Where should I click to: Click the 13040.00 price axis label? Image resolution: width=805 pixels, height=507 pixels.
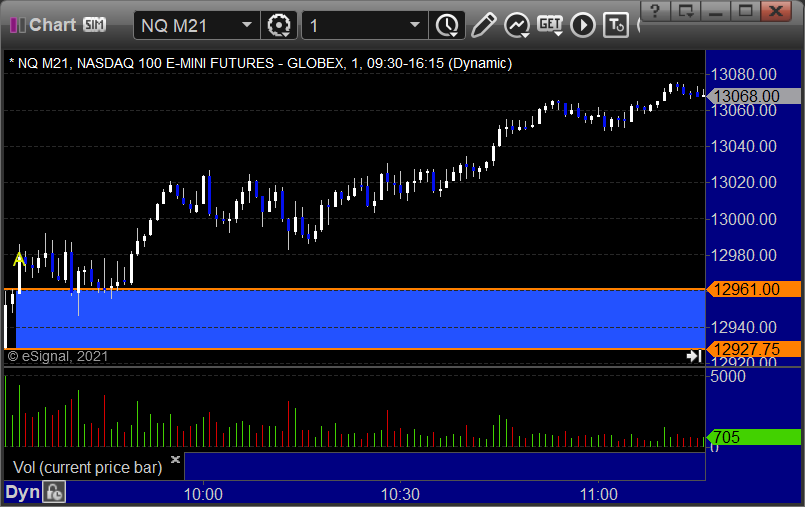point(743,146)
